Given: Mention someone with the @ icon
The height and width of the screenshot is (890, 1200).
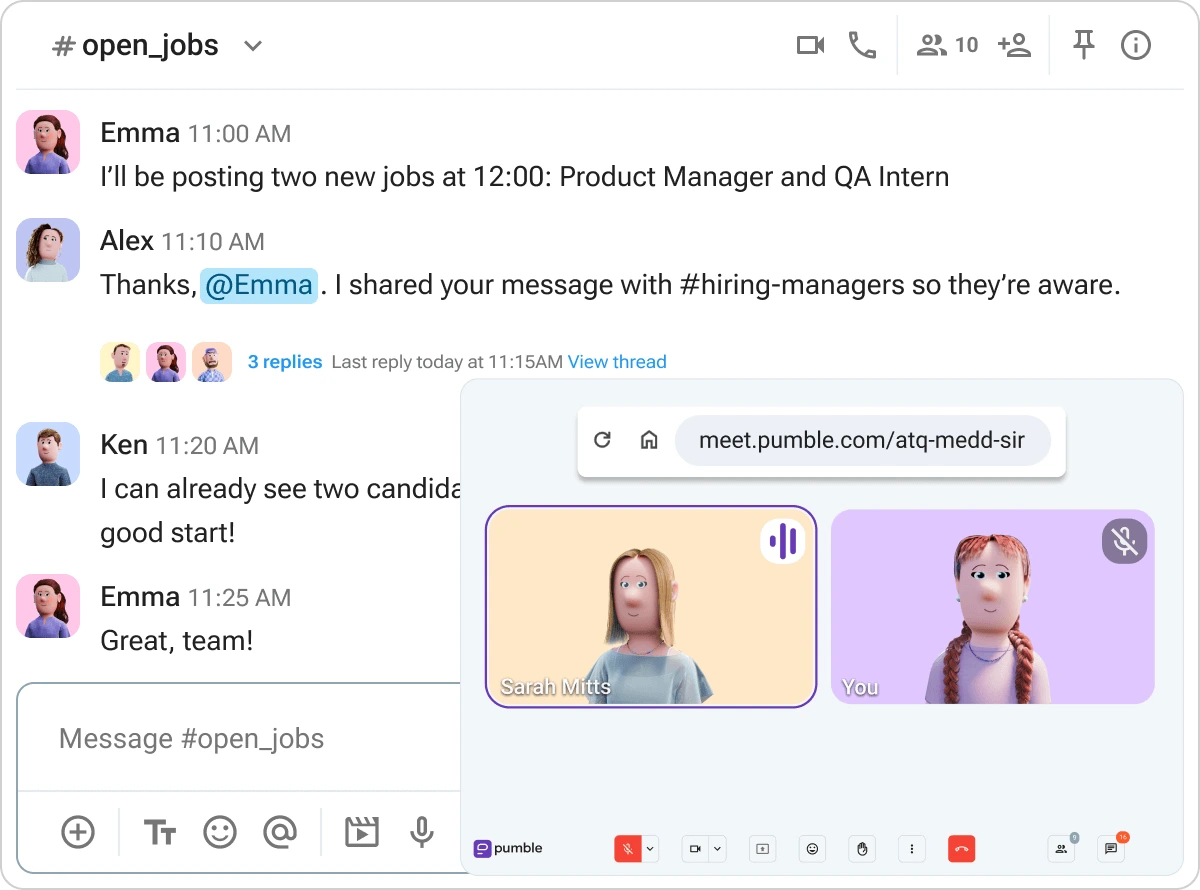Looking at the screenshot, I should 280,831.
